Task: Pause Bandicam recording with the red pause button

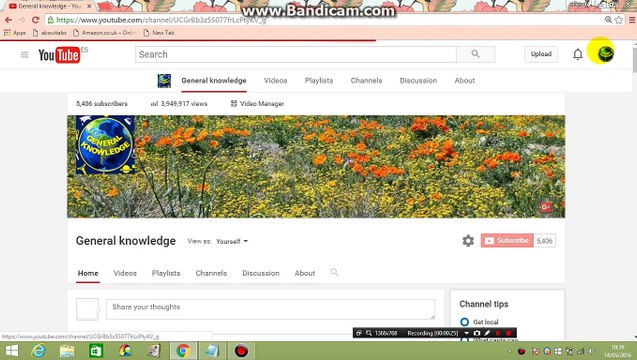Action: click(498, 333)
